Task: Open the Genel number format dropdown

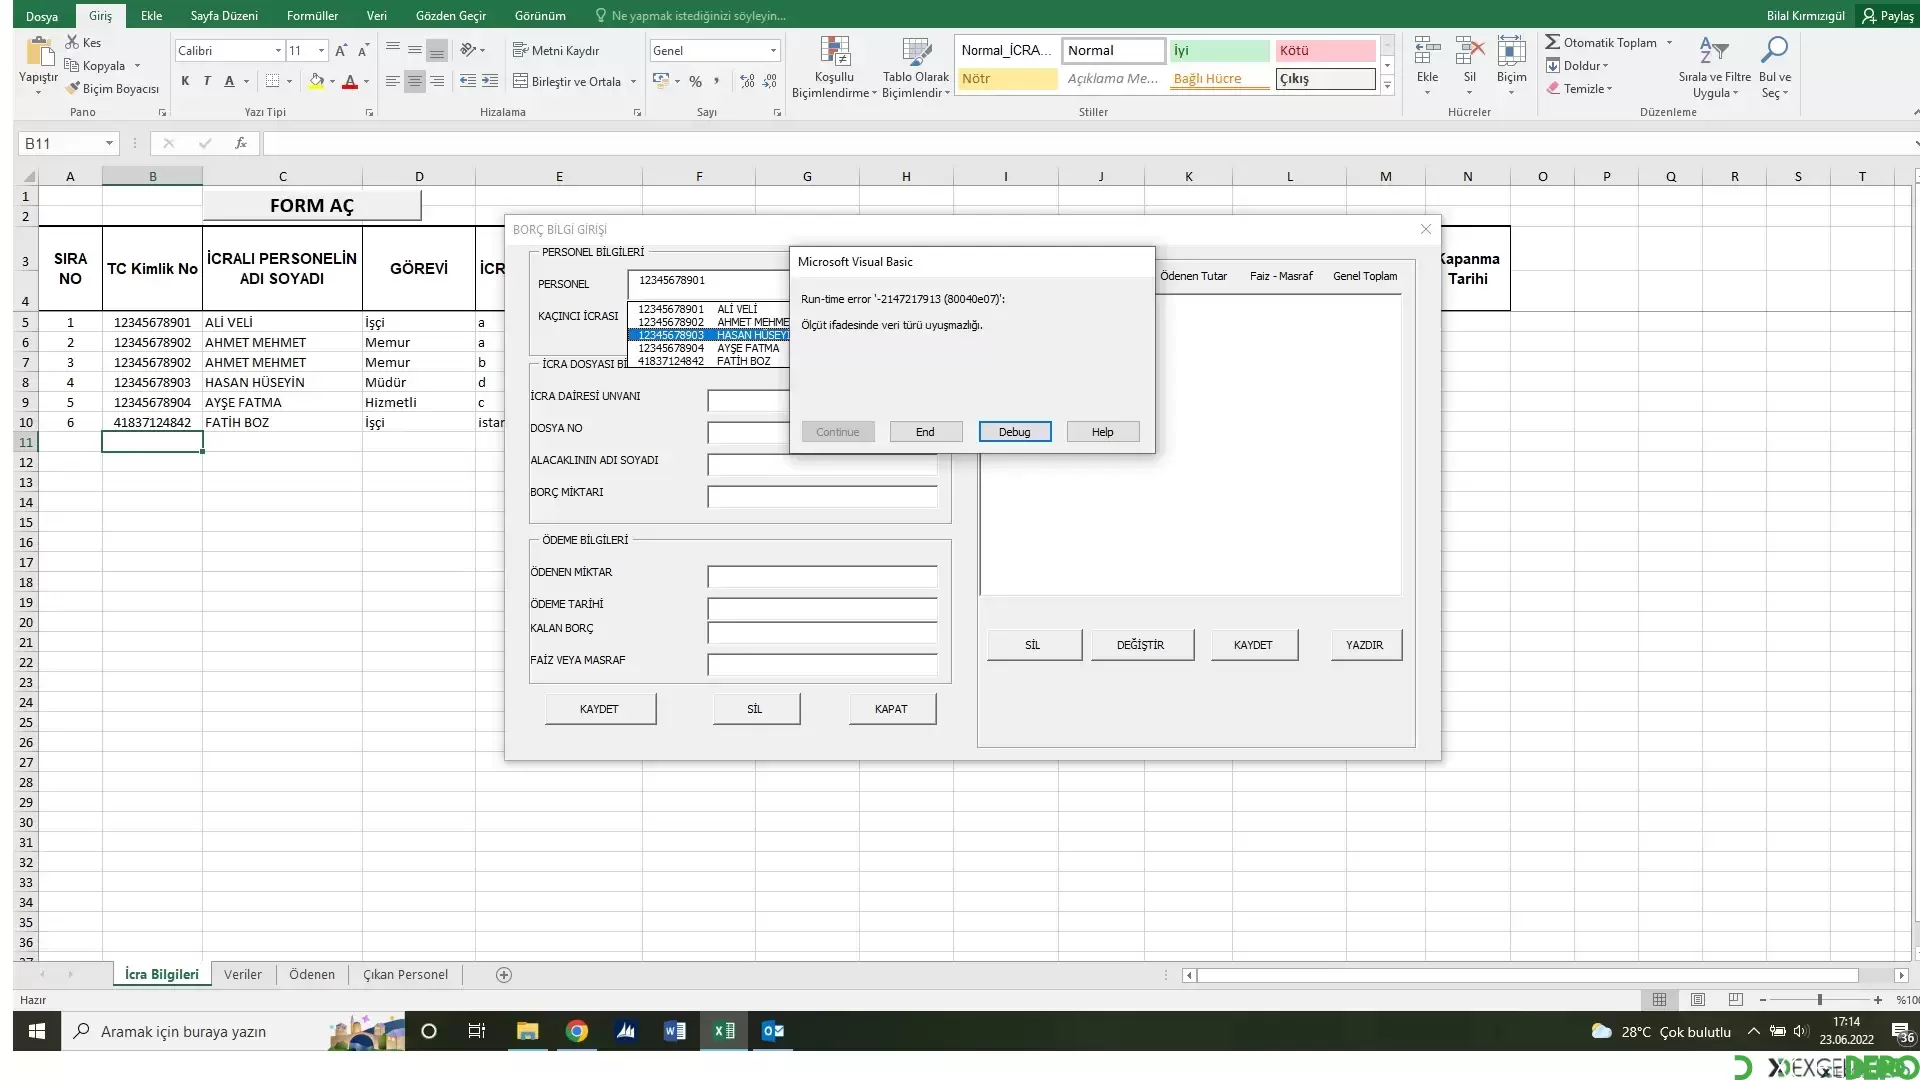Action: pos(773,50)
